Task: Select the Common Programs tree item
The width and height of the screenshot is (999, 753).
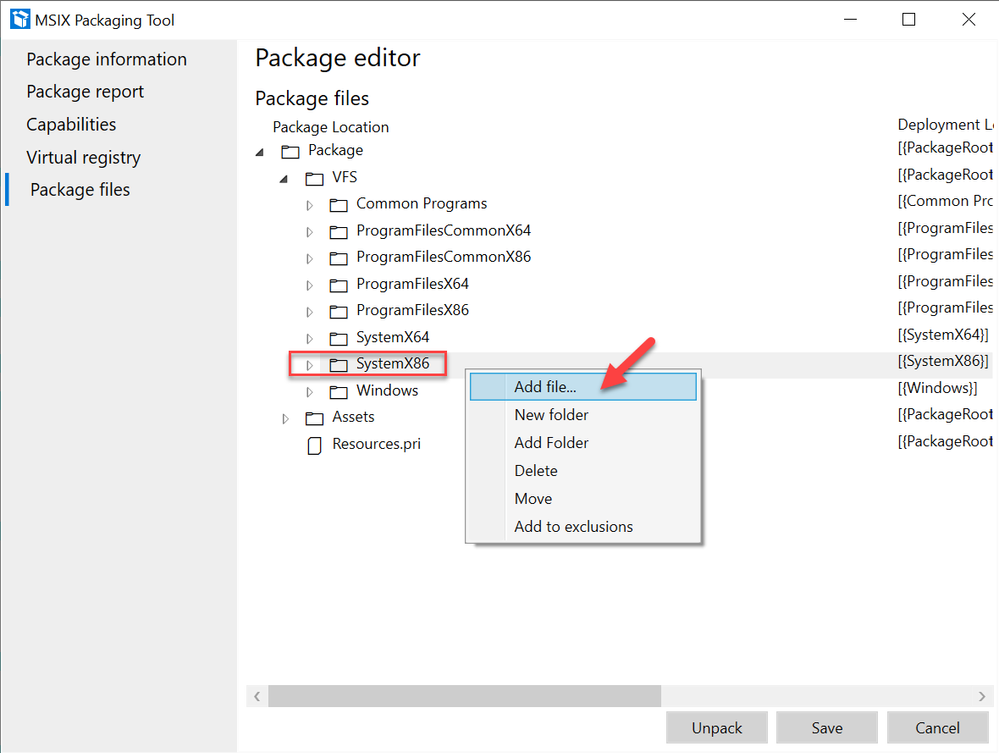Action: click(422, 204)
